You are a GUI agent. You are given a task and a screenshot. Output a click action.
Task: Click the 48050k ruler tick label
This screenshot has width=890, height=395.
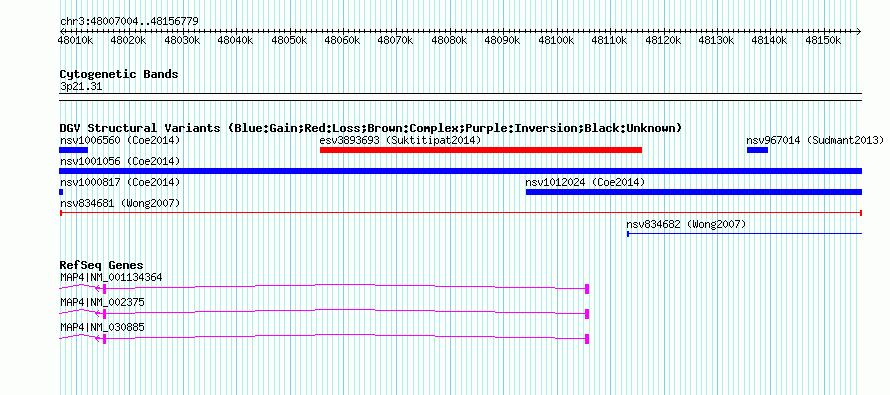tap(289, 40)
